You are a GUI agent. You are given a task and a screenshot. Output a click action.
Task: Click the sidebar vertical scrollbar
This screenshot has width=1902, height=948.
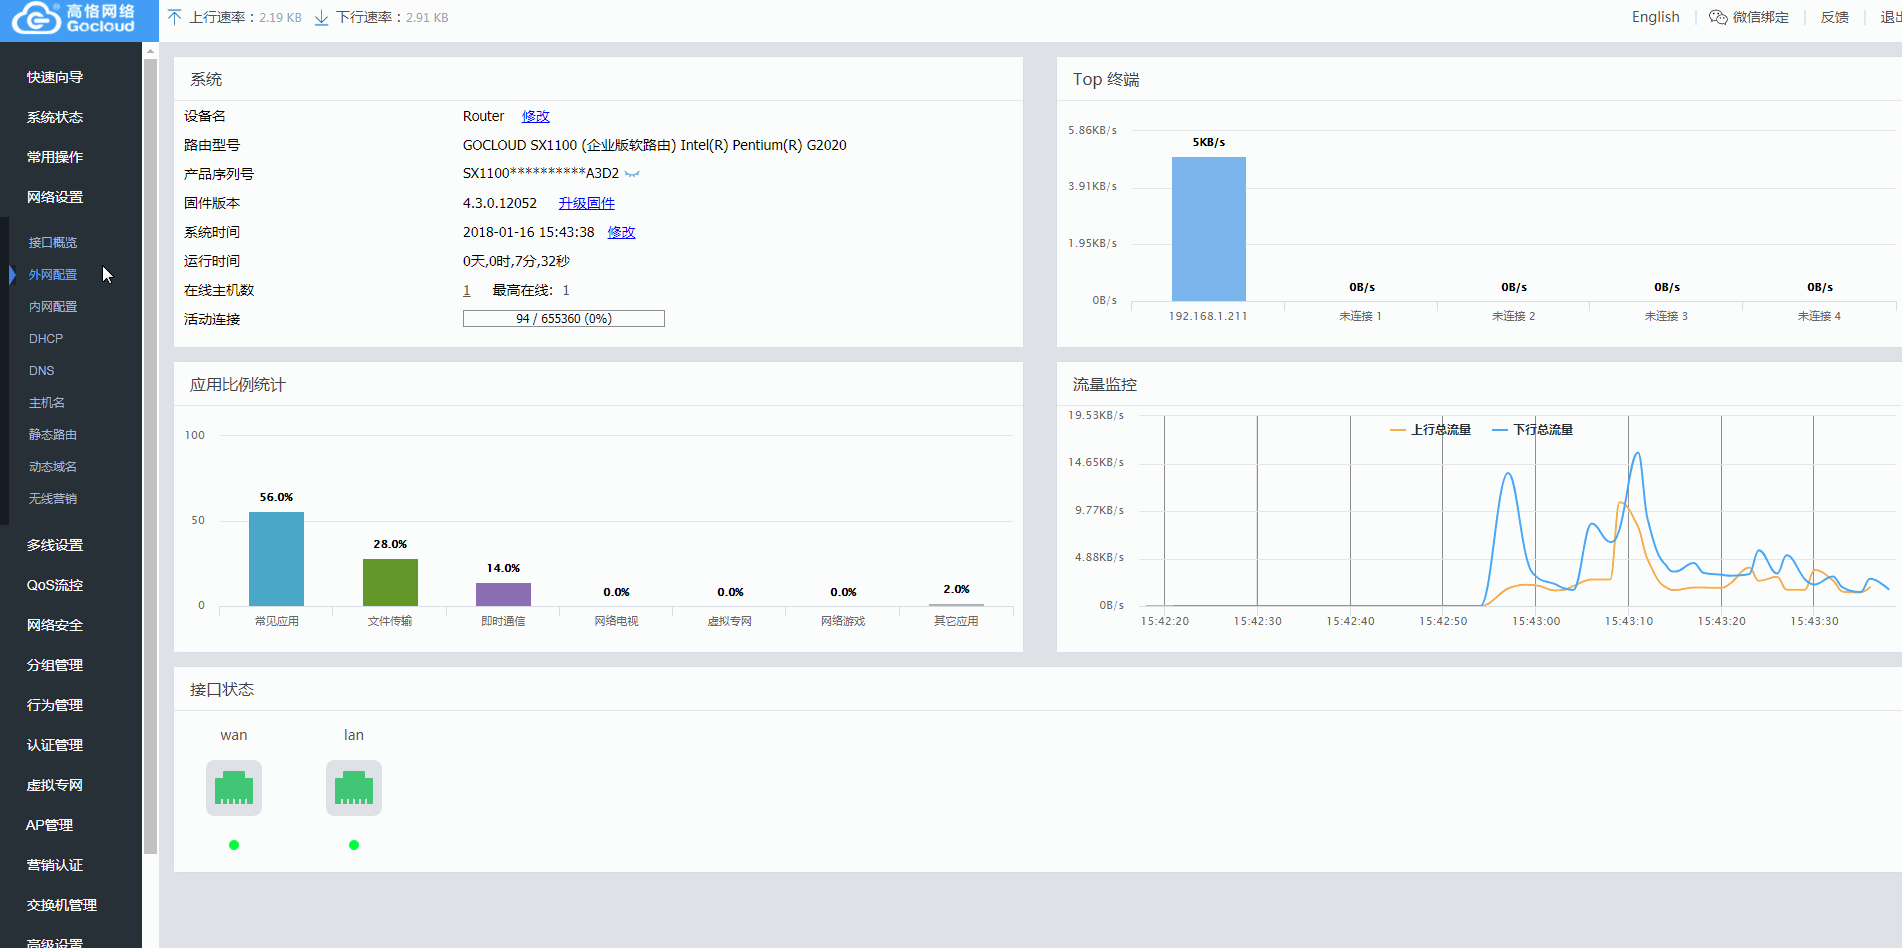[x=150, y=456]
